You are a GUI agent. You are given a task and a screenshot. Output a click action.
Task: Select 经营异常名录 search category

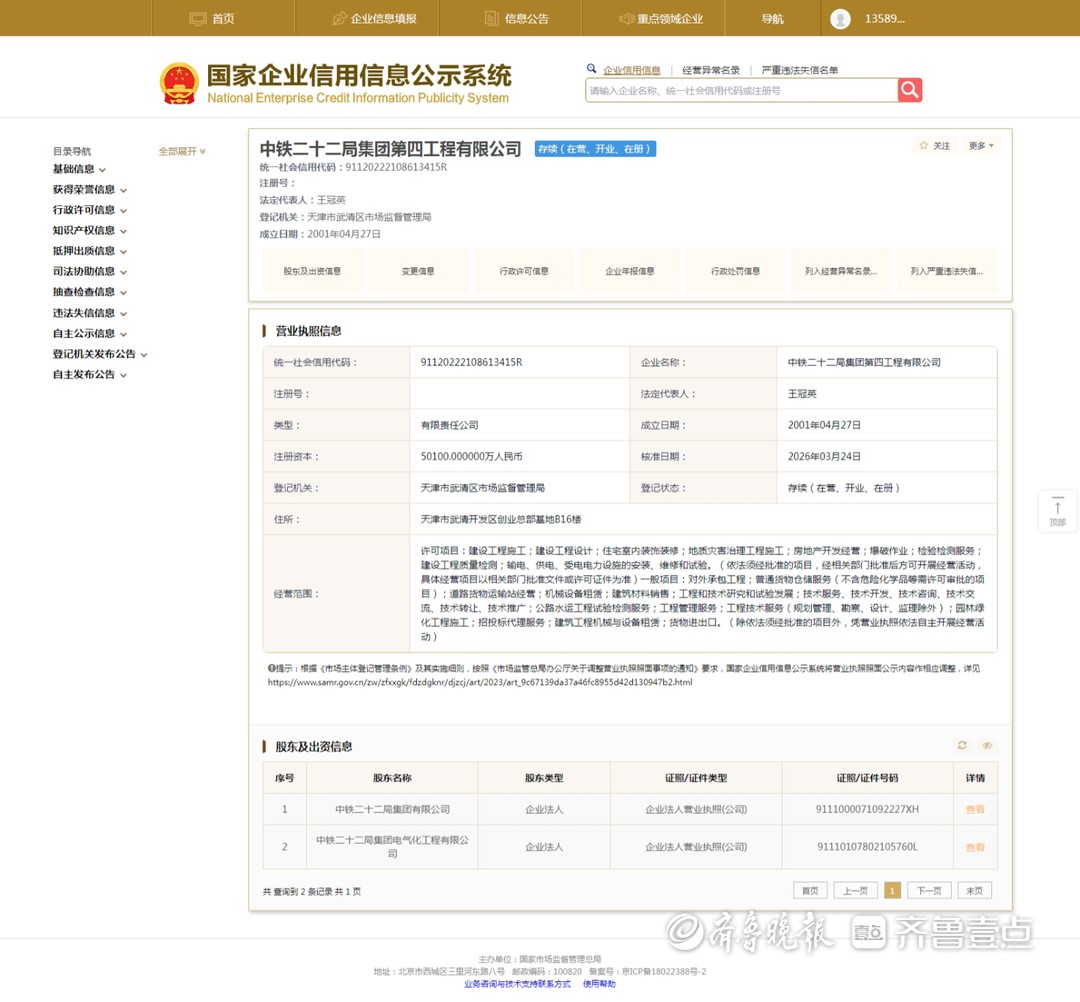pos(711,70)
